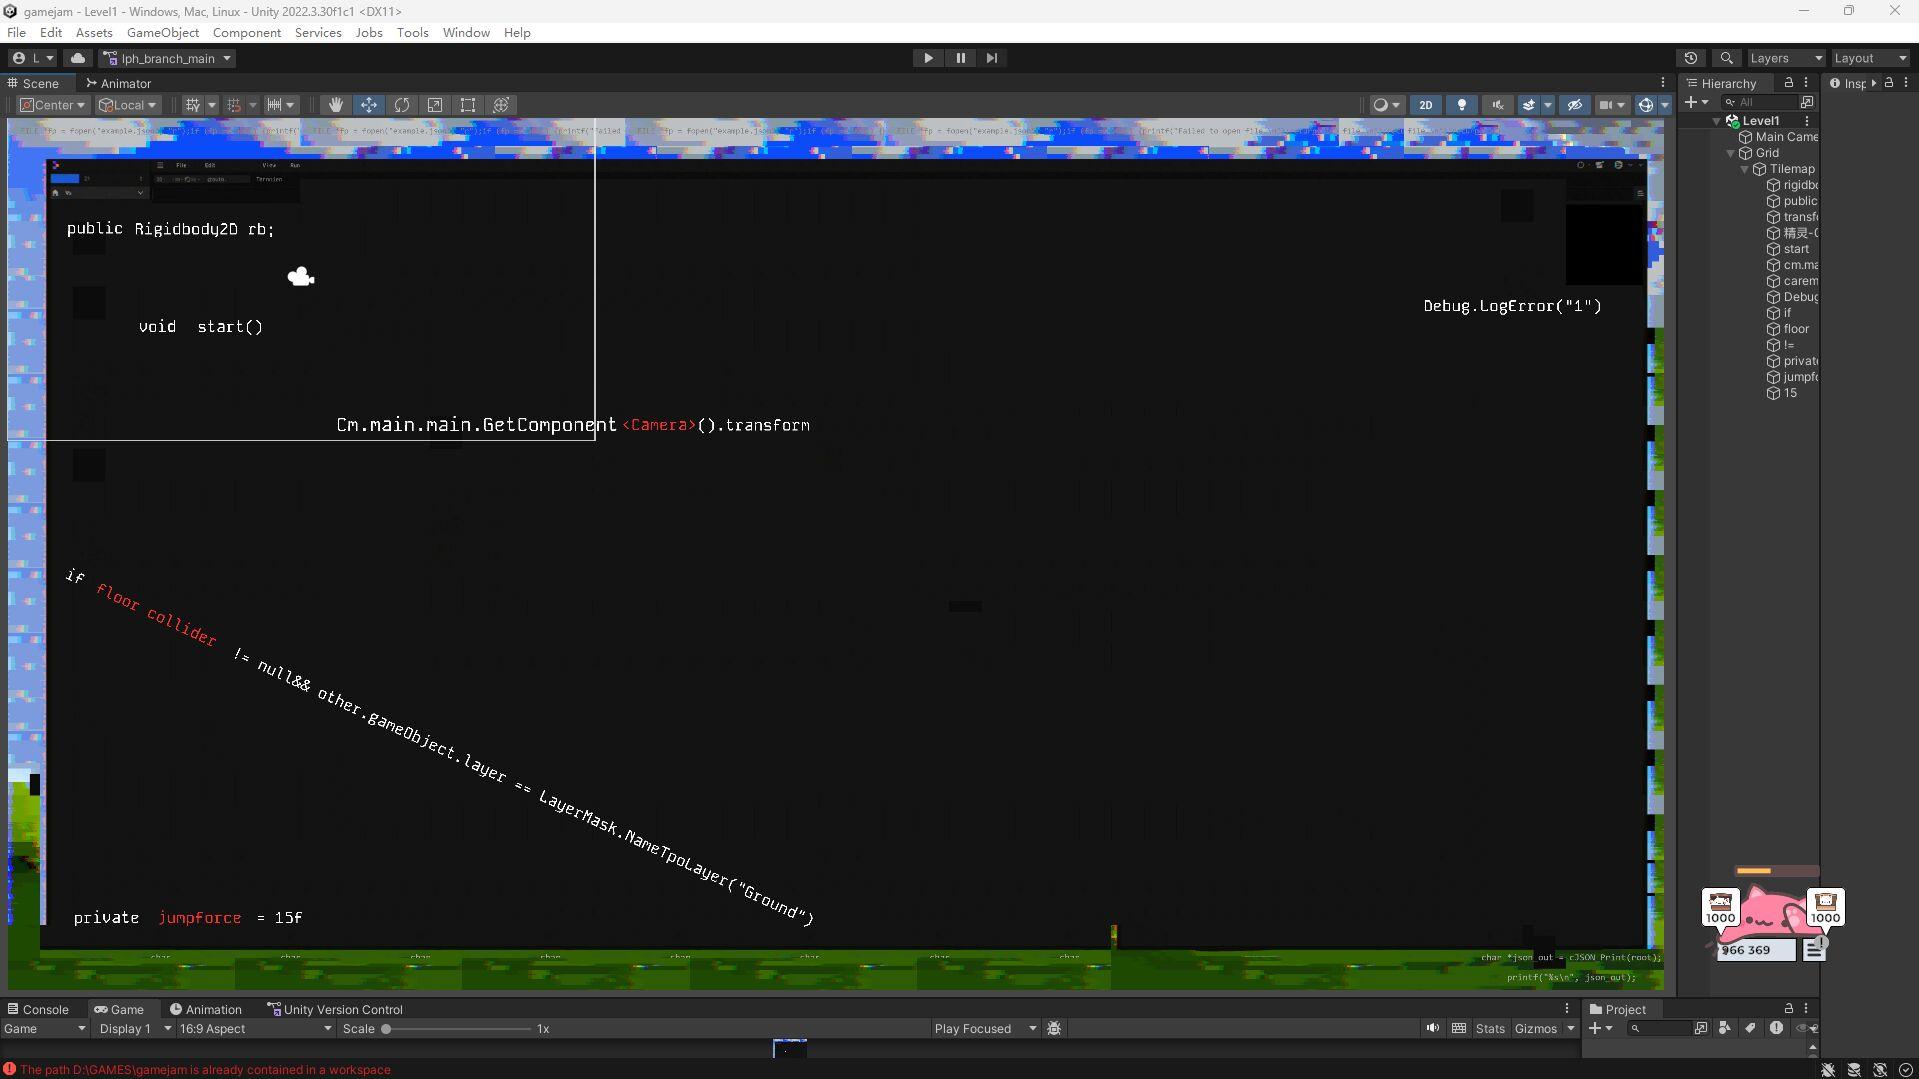
Task: Open the Layers dropdown
Action: (x=1785, y=58)
